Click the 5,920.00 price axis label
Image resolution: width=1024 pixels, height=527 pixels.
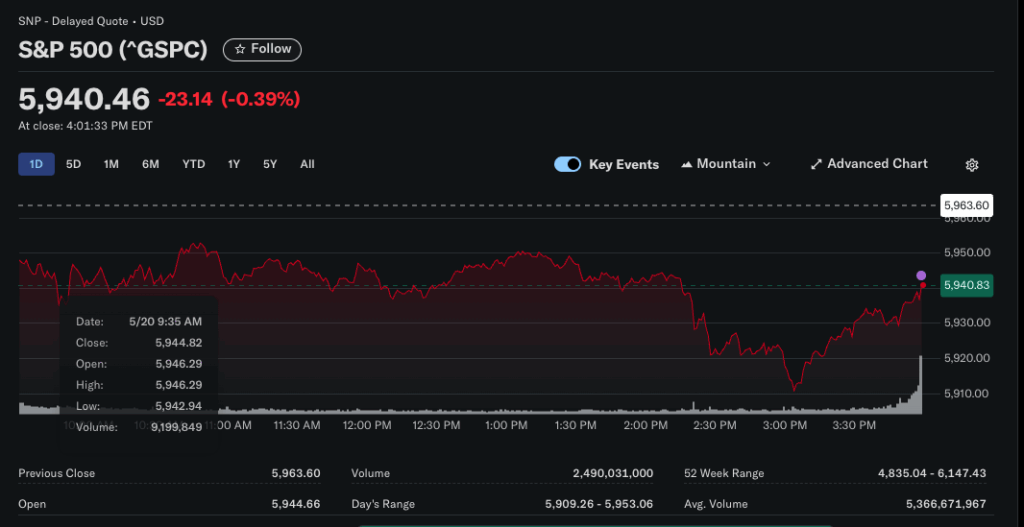[x=967, y=358]
